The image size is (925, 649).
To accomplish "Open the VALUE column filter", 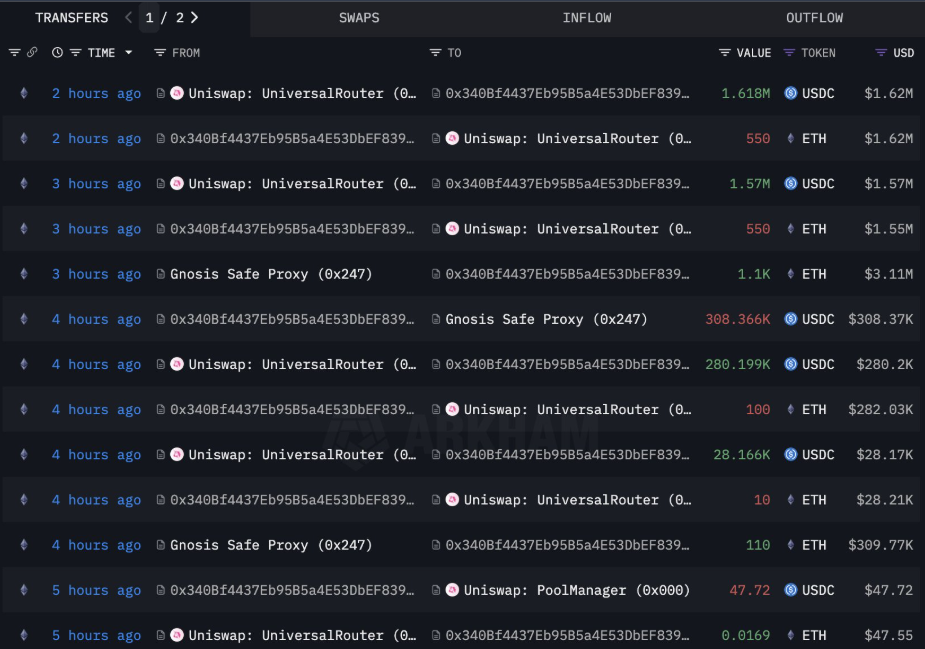I will click(x=725, y=52).
